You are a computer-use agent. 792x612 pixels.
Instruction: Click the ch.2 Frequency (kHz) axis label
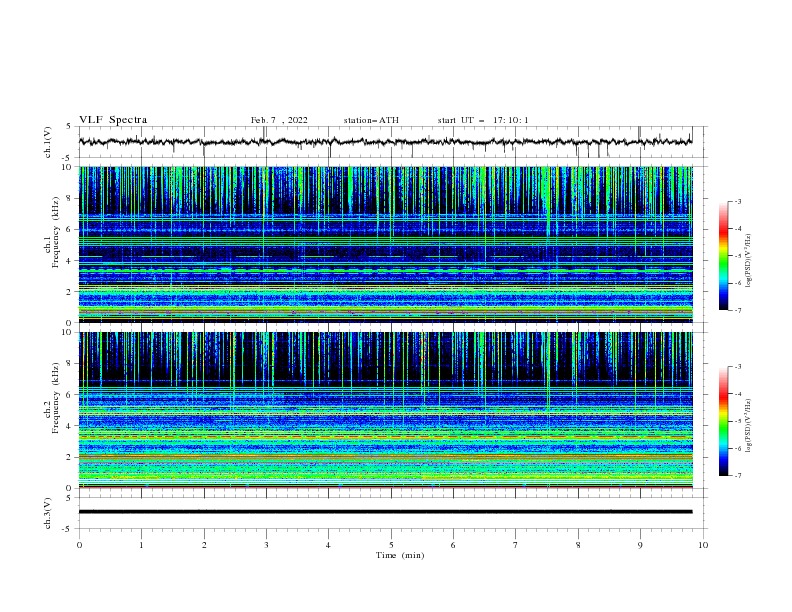pos(52,398)
